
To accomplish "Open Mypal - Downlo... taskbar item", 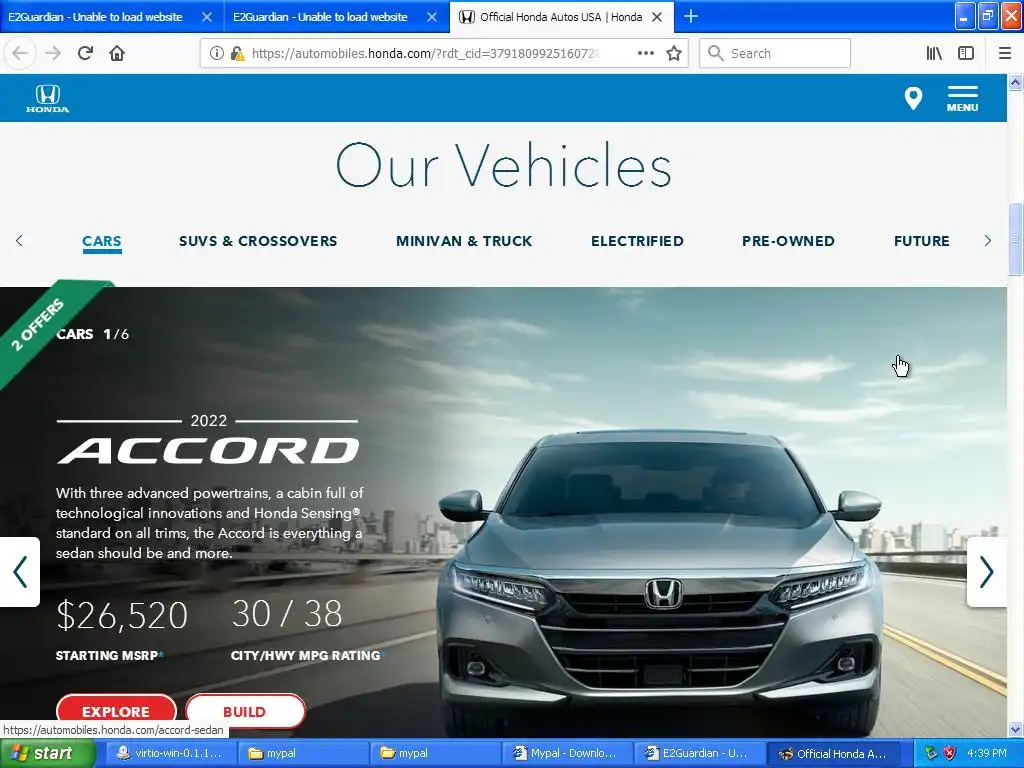I will 566,753.
